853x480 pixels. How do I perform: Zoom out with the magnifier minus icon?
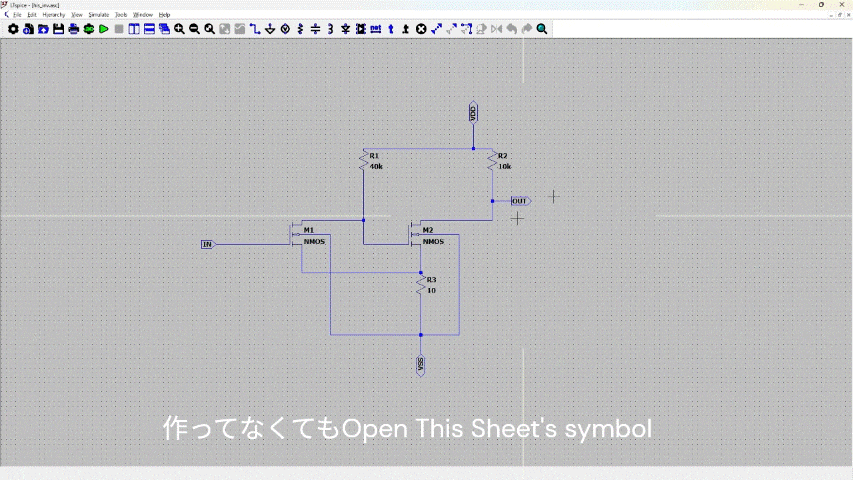pos(194,29)
